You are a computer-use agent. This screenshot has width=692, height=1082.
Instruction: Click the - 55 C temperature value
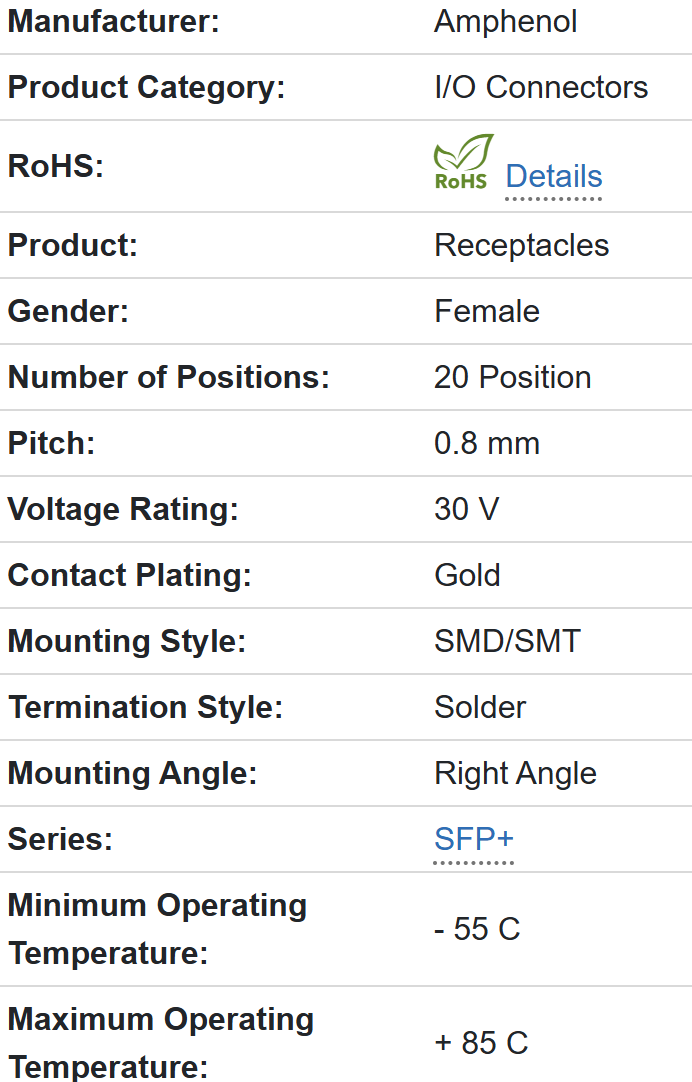(477, 929)
